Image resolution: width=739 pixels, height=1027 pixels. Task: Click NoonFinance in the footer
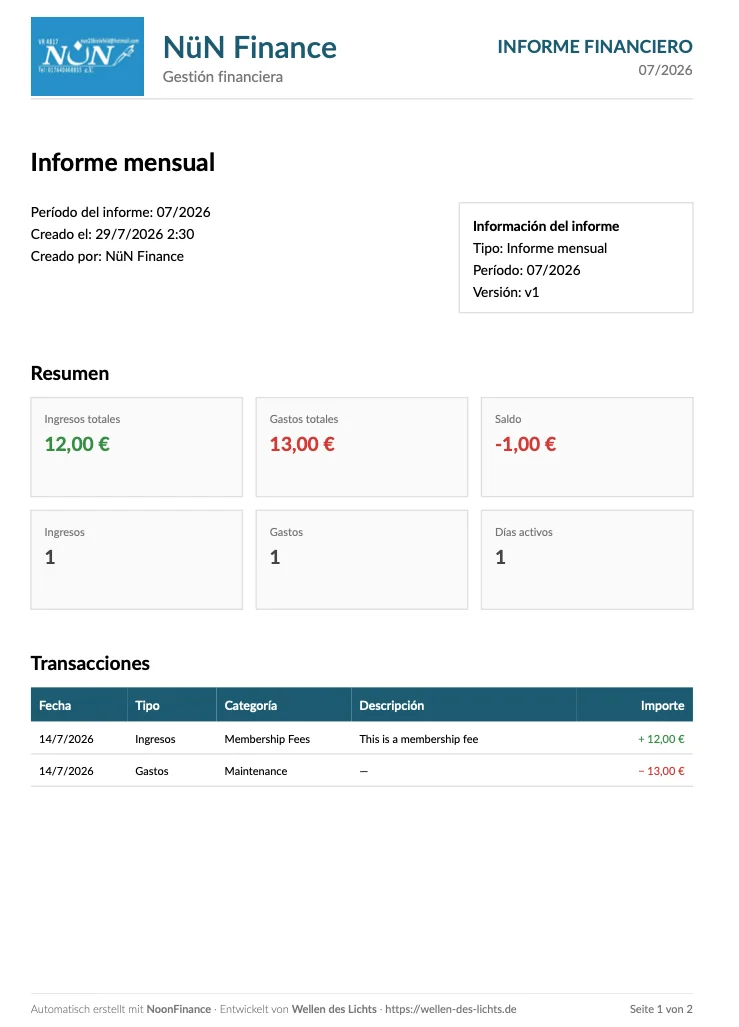178,1009
